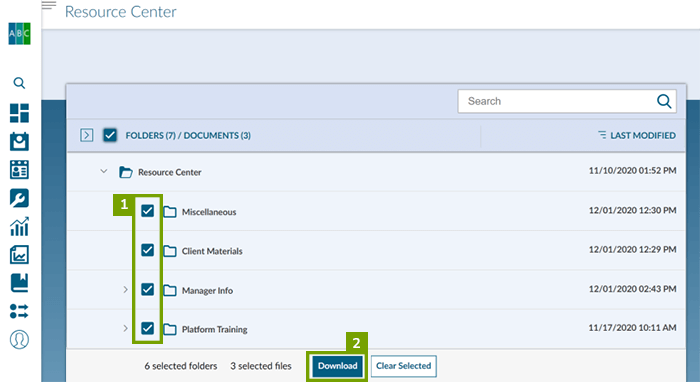Uncheck the select-all header checkbox

[x=110, y=135]
